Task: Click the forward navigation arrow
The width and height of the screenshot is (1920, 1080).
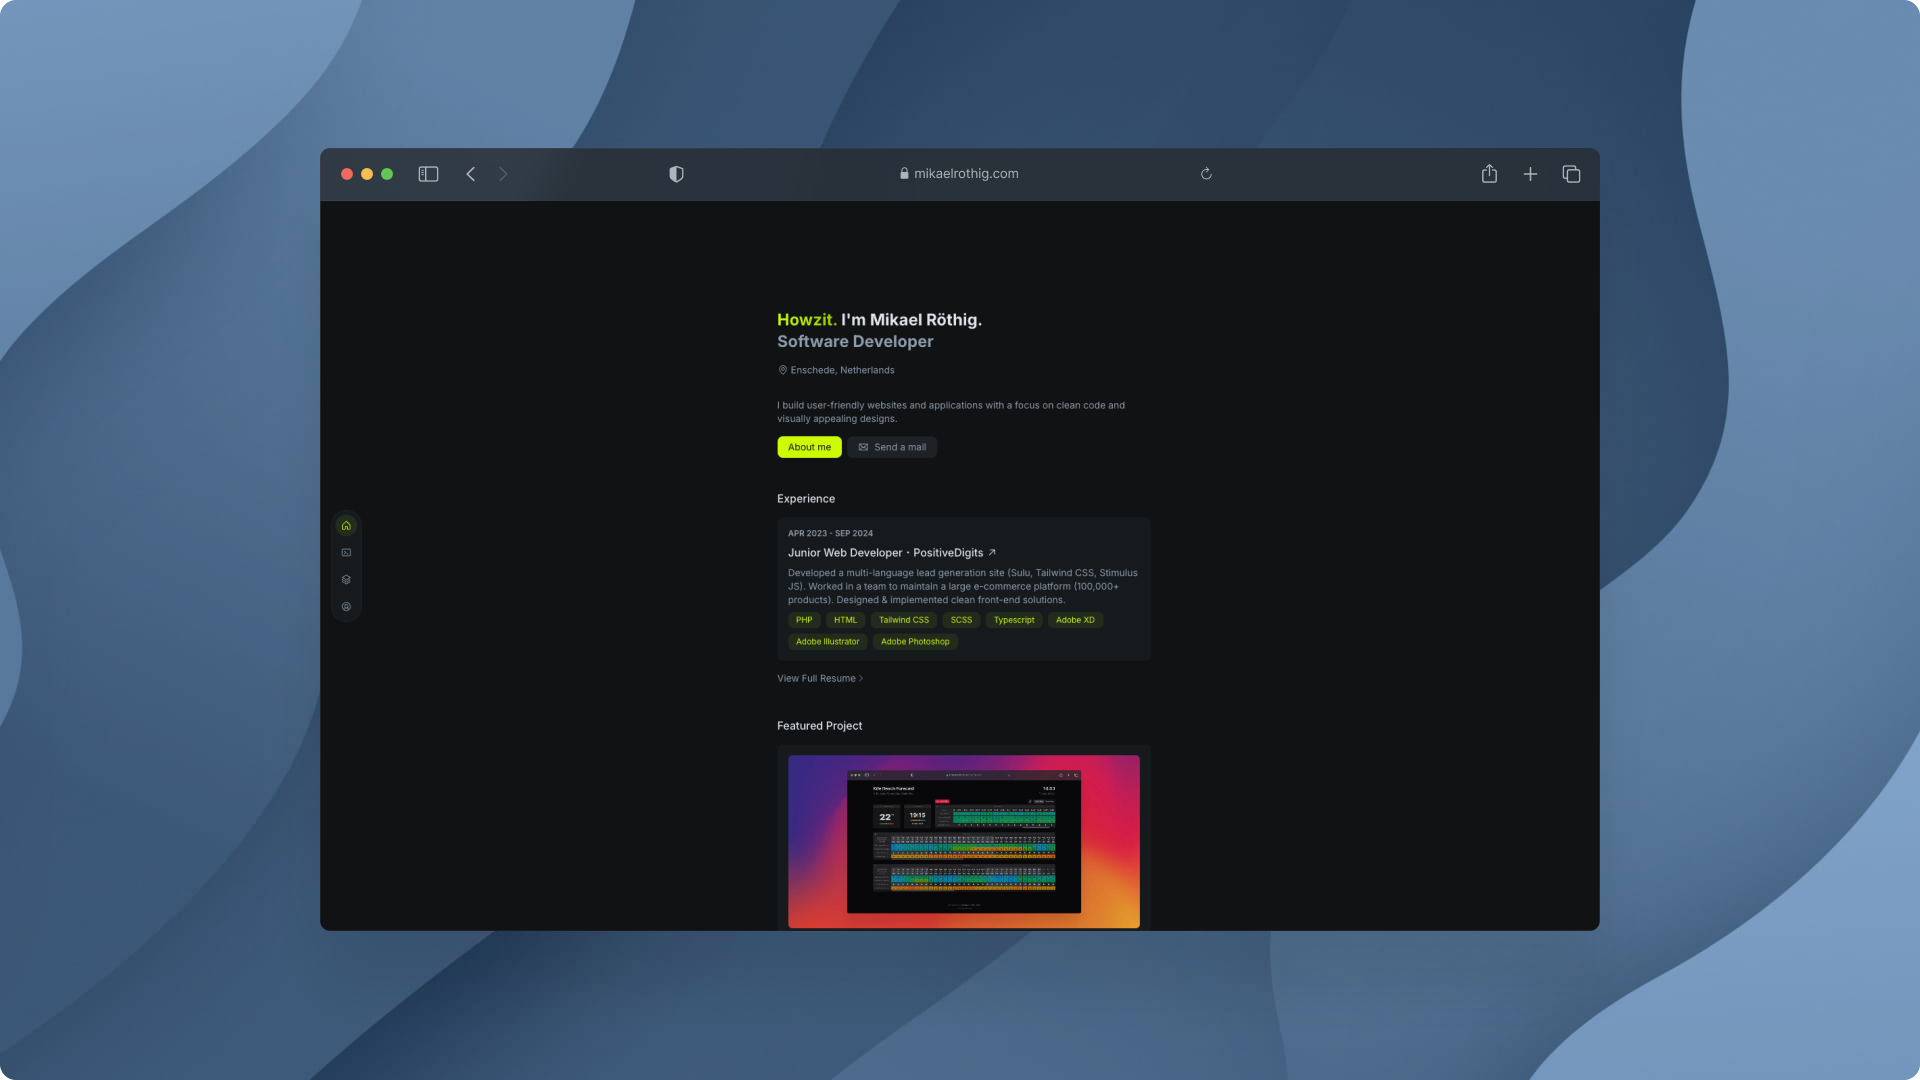Action: [x=503, y=174]
